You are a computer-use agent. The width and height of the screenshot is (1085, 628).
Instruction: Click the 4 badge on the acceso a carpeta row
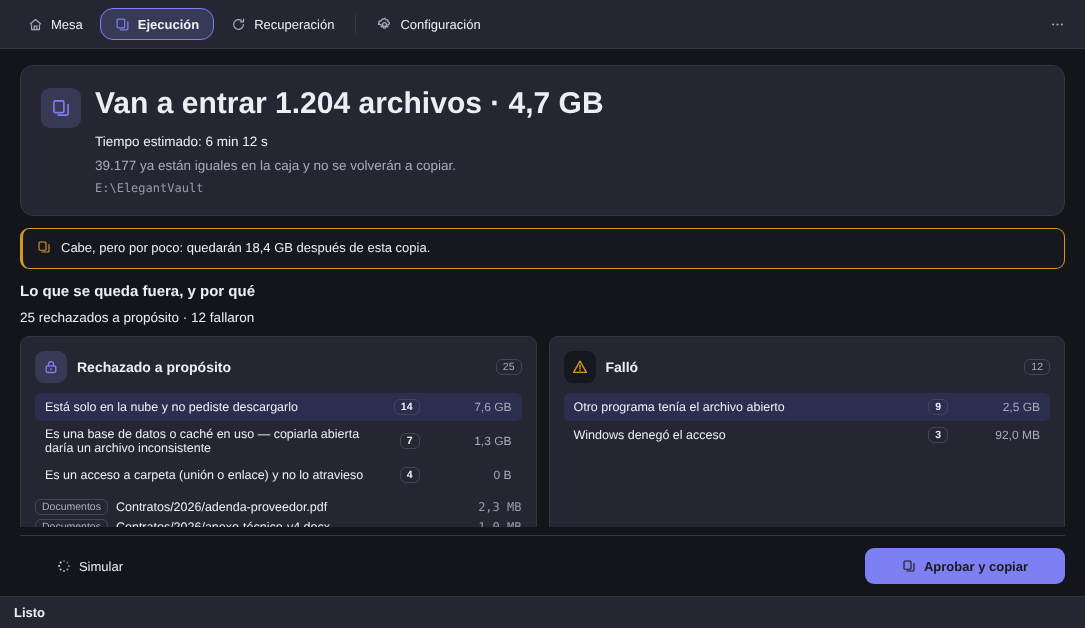(410, 475)
